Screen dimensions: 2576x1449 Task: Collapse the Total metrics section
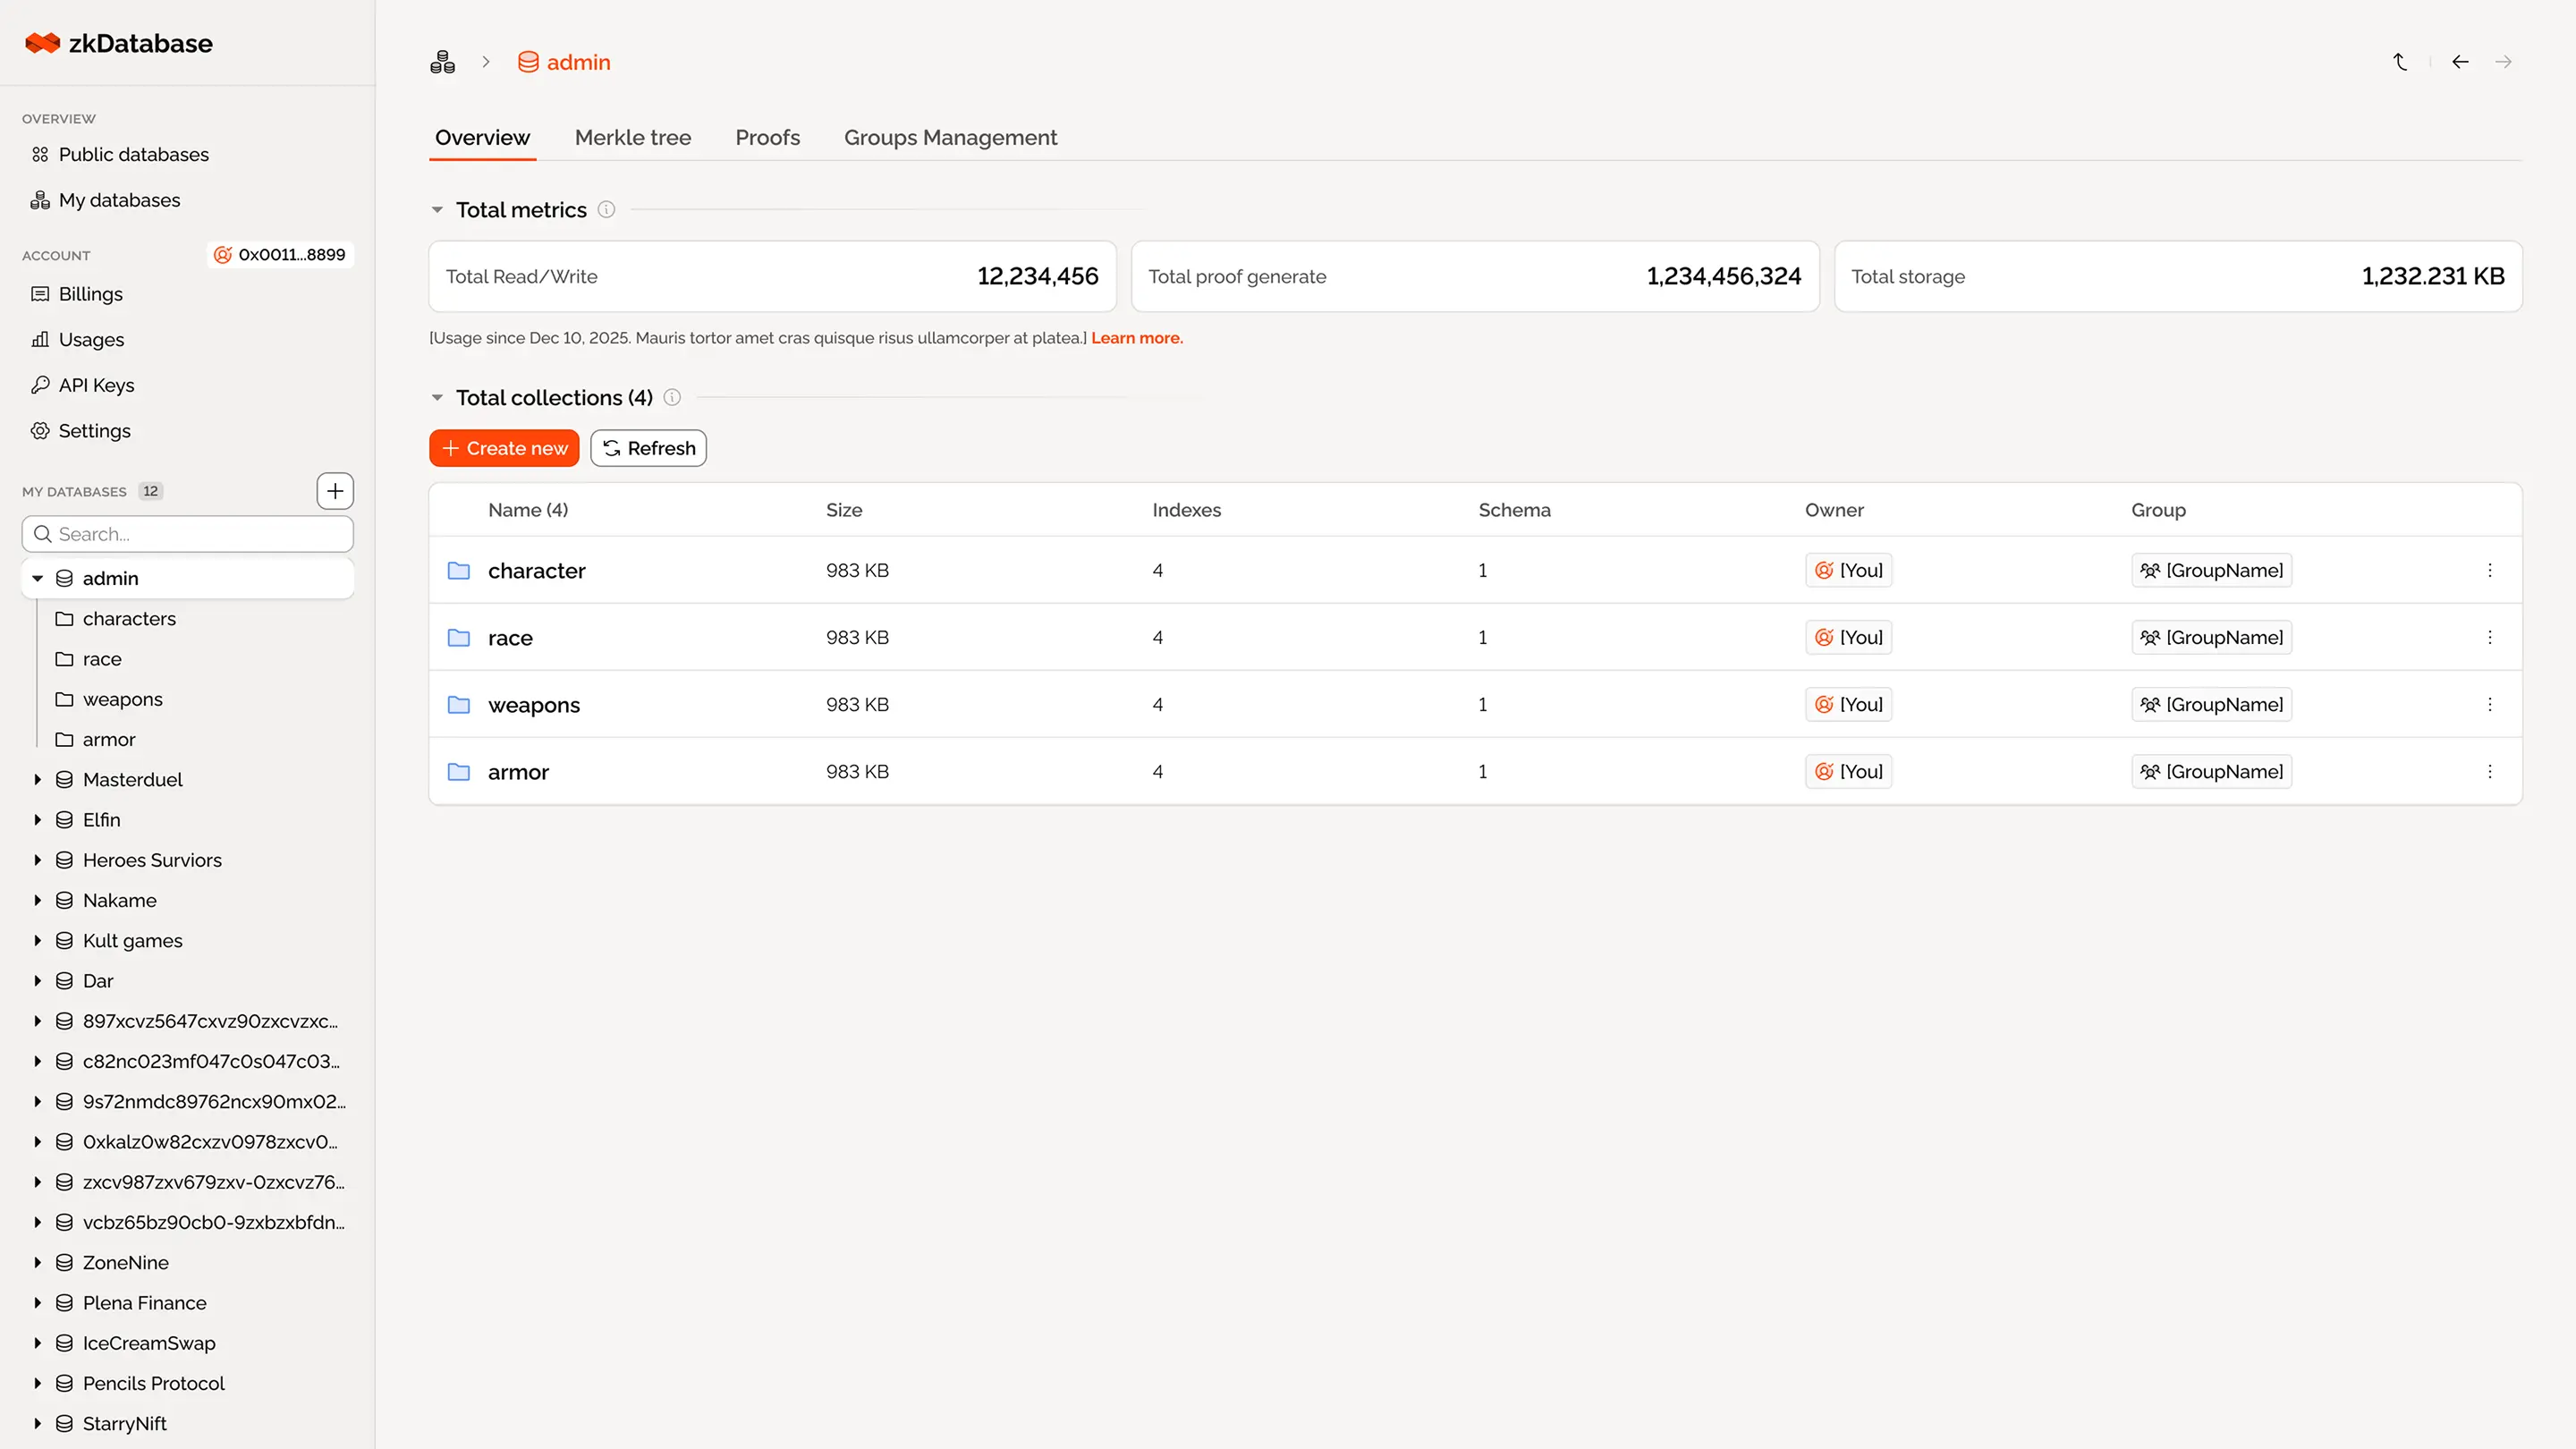437,210
